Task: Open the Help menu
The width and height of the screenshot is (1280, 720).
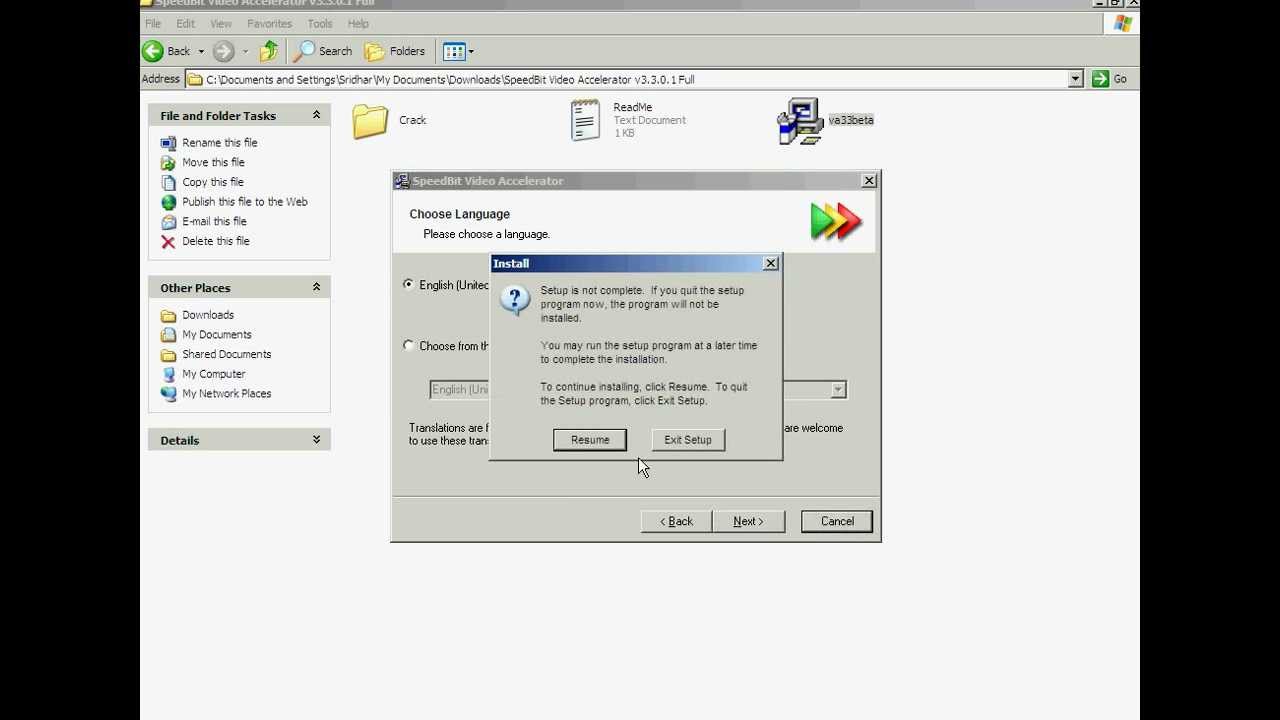Action: coord(358,23)
